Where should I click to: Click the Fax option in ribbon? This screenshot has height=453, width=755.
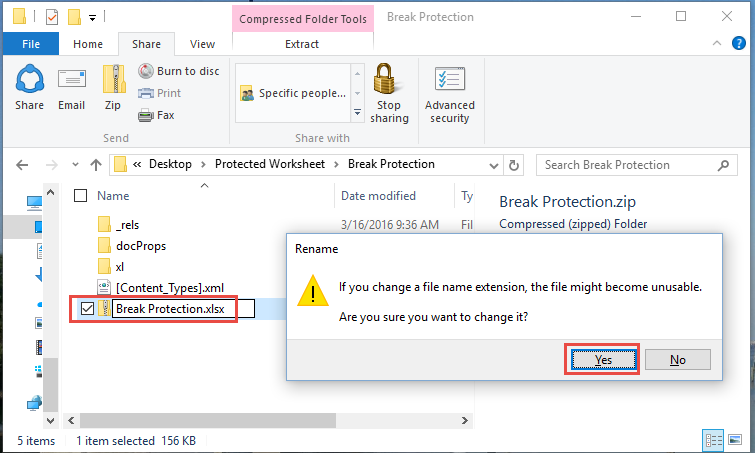(x=156, y=115)
